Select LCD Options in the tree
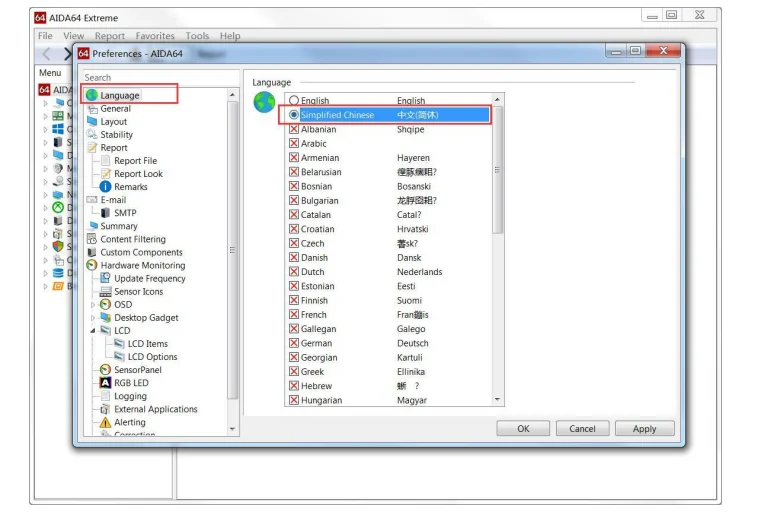 pyautogui.click(x=152, y=357)
